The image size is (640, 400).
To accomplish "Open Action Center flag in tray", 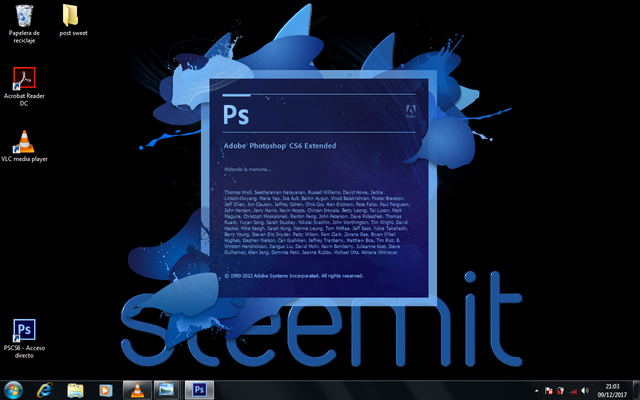I will (549, 391).
